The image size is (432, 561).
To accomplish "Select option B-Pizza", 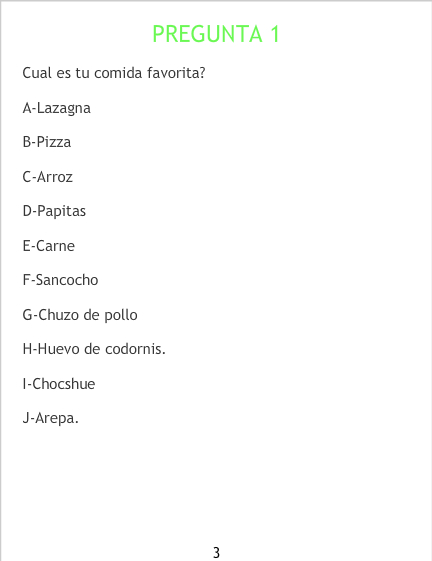I will click(47, 142).
